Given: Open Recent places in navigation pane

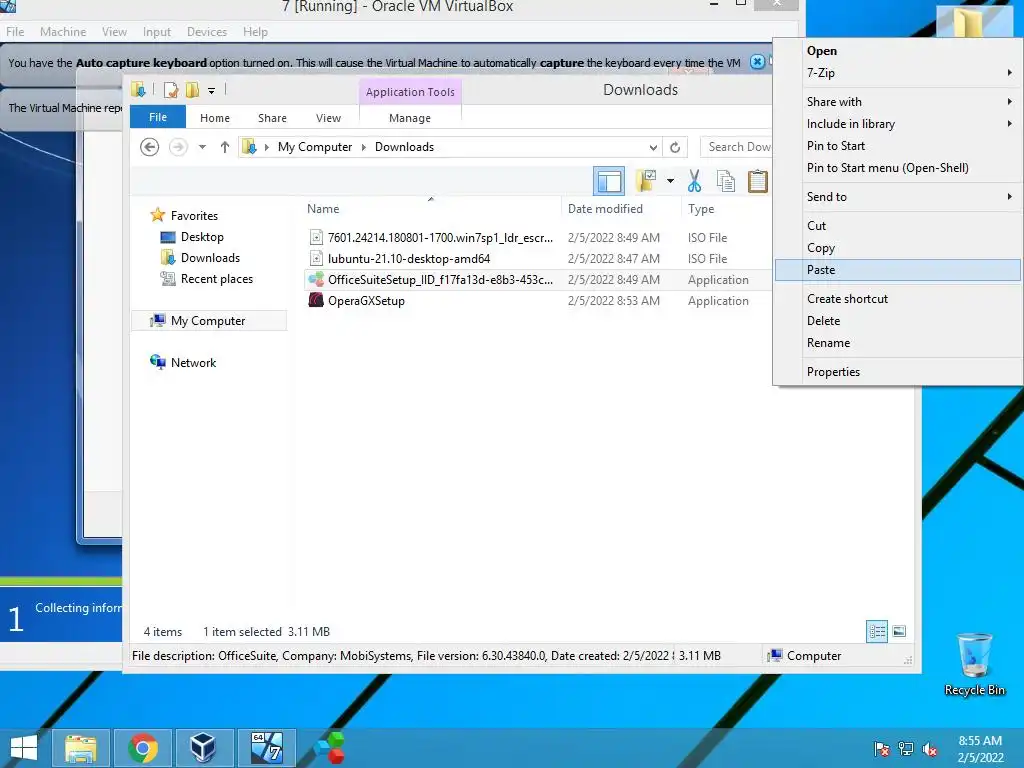Looking at the screenshot, I should click(217, 279).
